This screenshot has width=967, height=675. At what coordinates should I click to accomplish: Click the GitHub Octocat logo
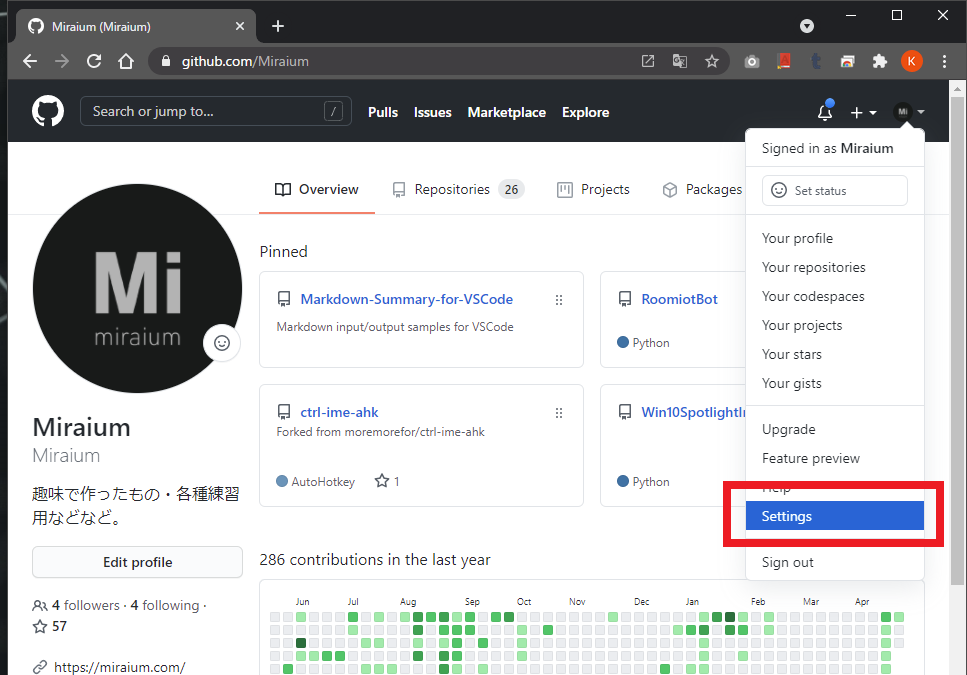point(47,112)
